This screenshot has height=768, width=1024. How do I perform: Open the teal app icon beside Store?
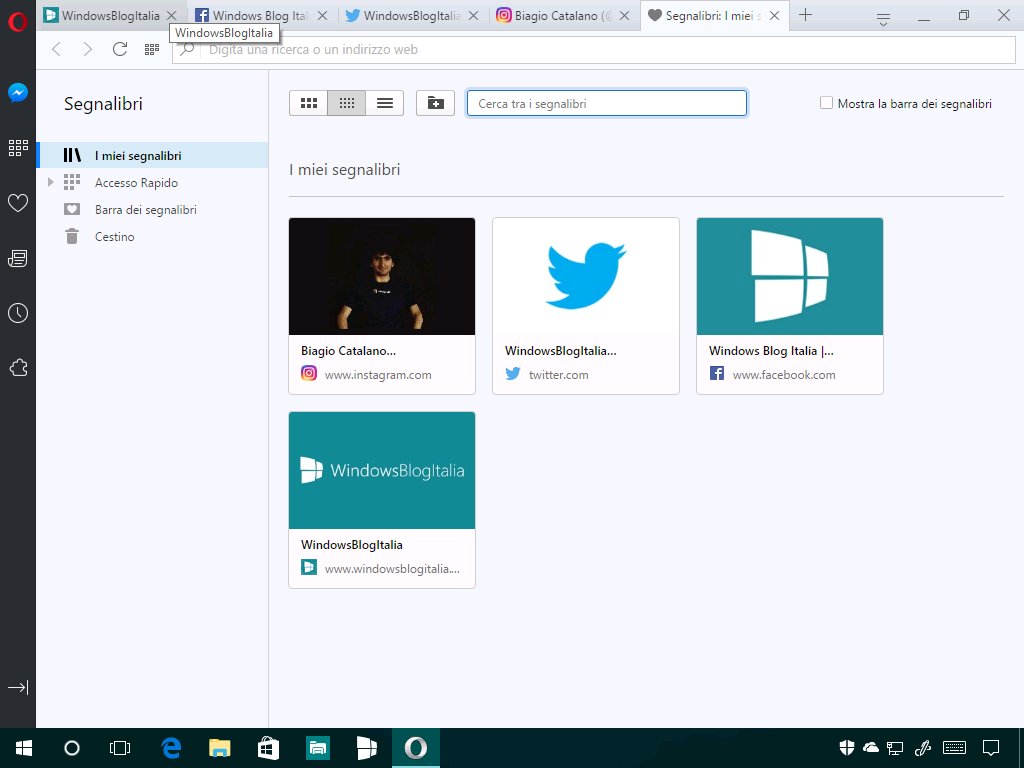pos(317,748)
